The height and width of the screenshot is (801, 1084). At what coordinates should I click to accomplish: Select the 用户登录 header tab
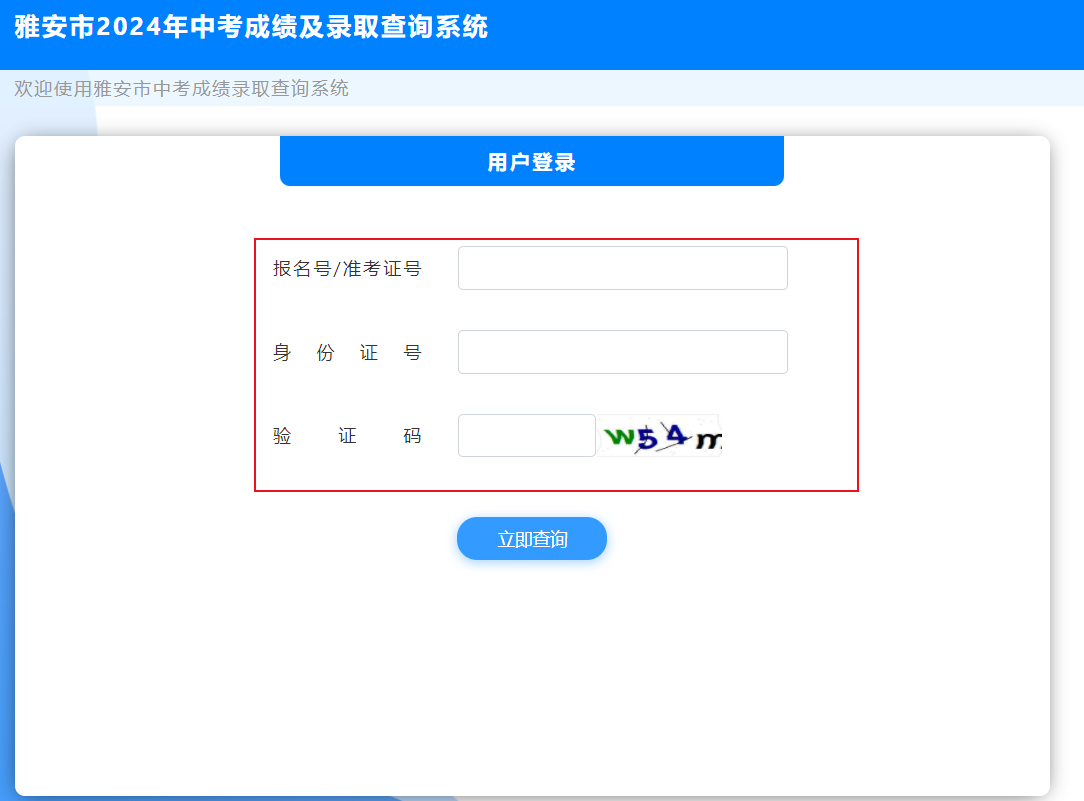click(x=531, y=162)
